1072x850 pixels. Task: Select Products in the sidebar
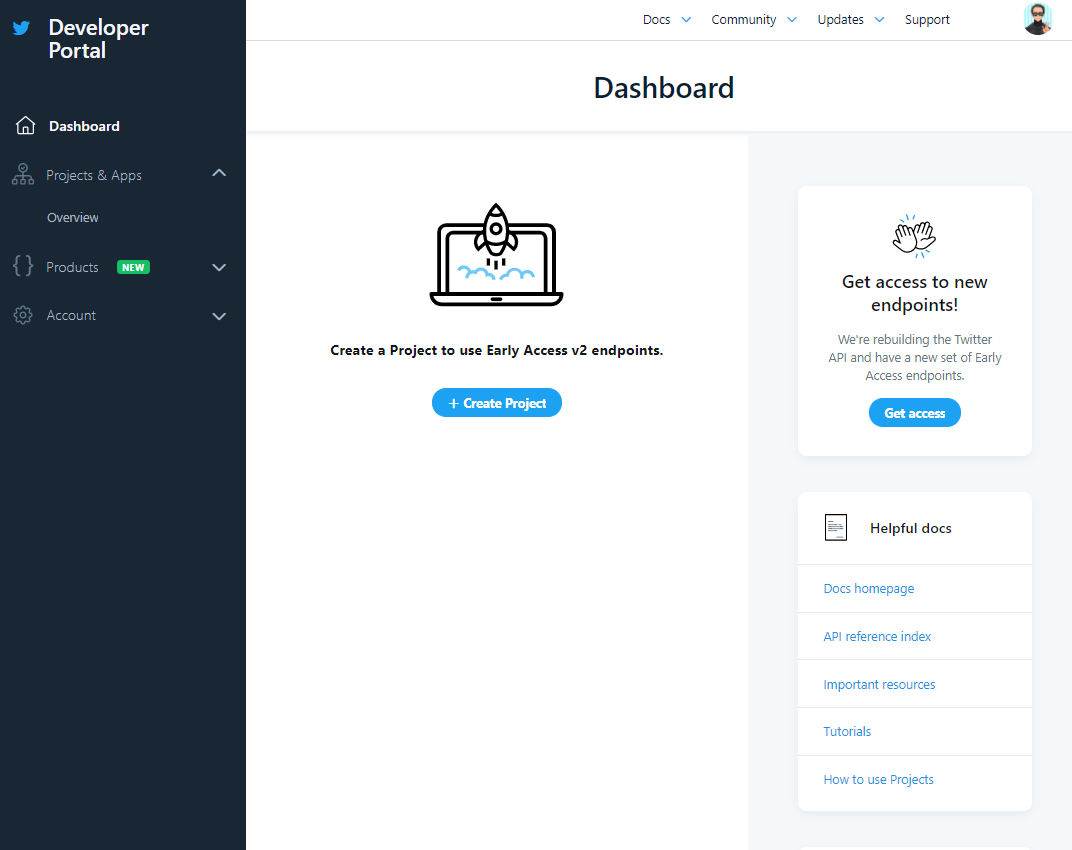click(x=72, y=267)
